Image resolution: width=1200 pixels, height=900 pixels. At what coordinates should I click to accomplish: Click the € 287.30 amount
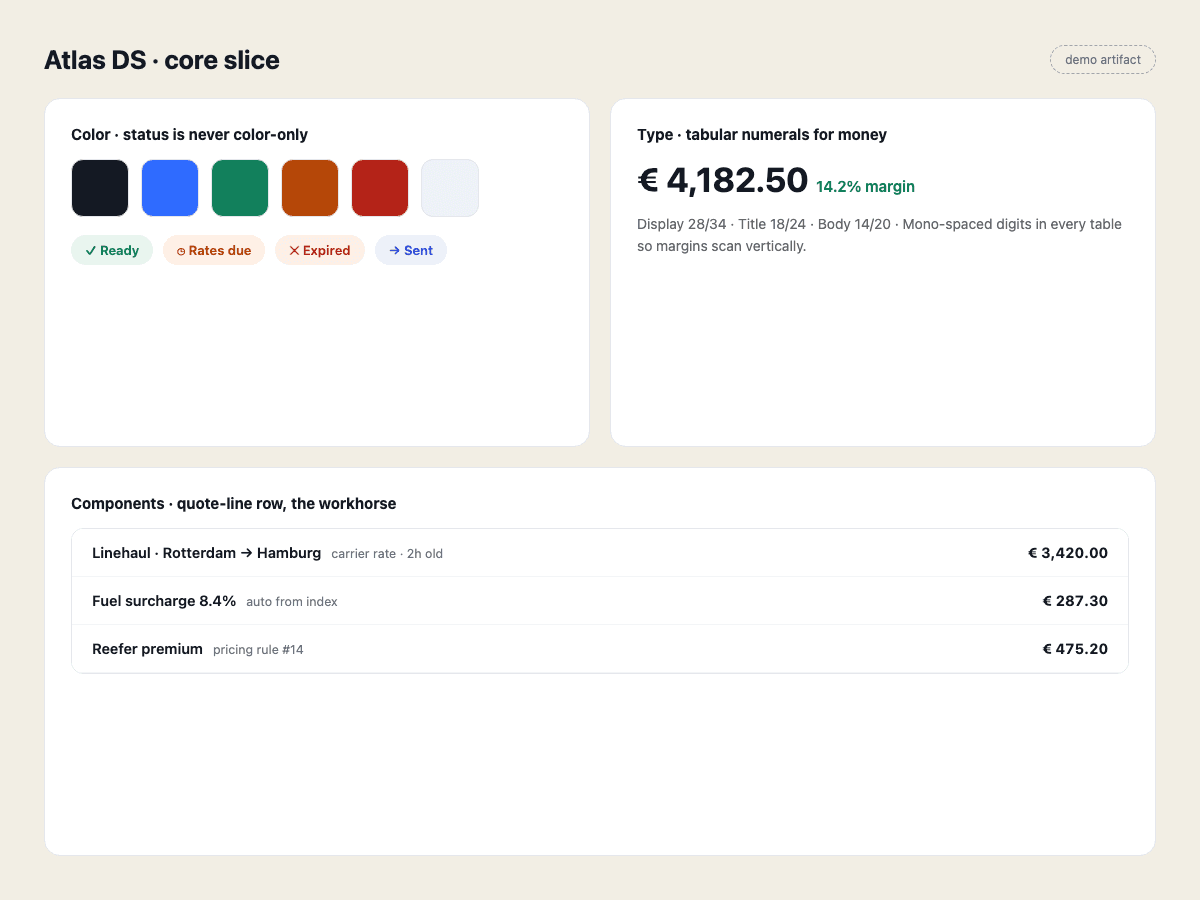[x=1075, y=601]
